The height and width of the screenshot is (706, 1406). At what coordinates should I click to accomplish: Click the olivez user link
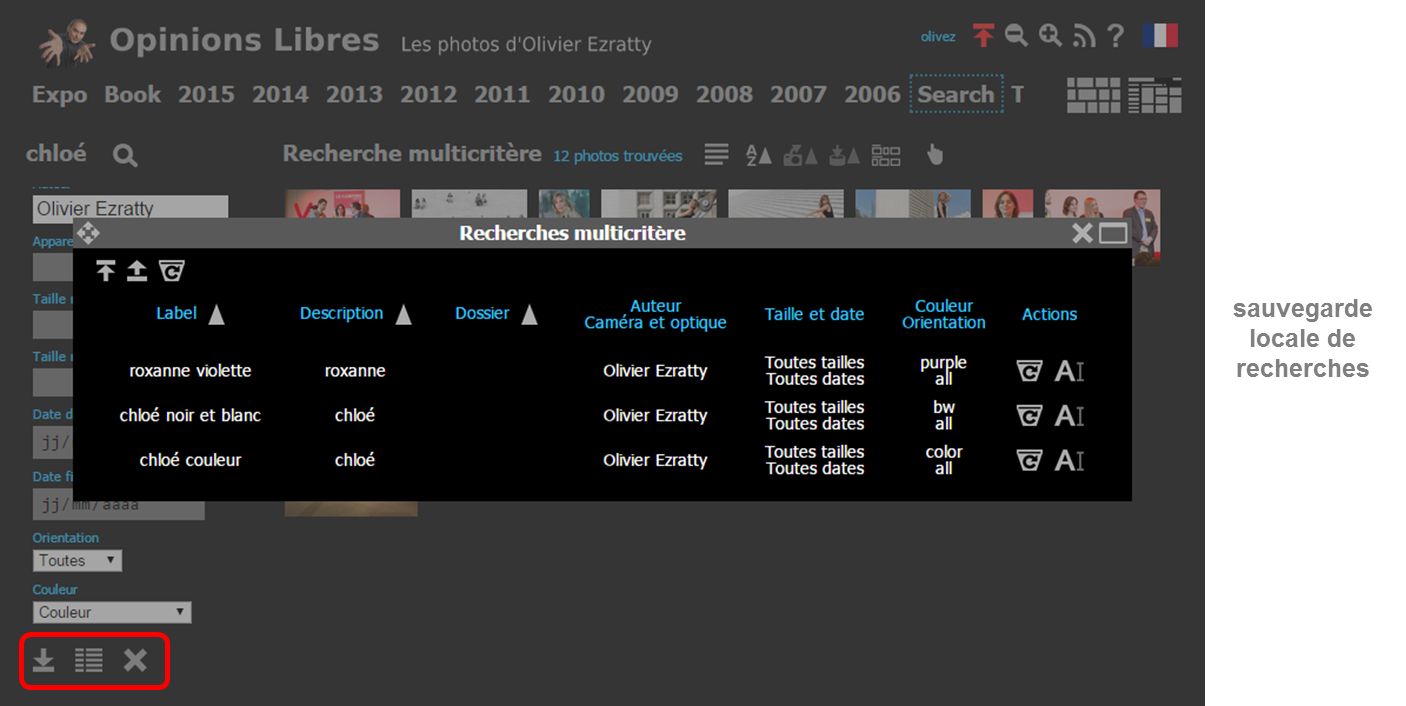coord(938,37)
